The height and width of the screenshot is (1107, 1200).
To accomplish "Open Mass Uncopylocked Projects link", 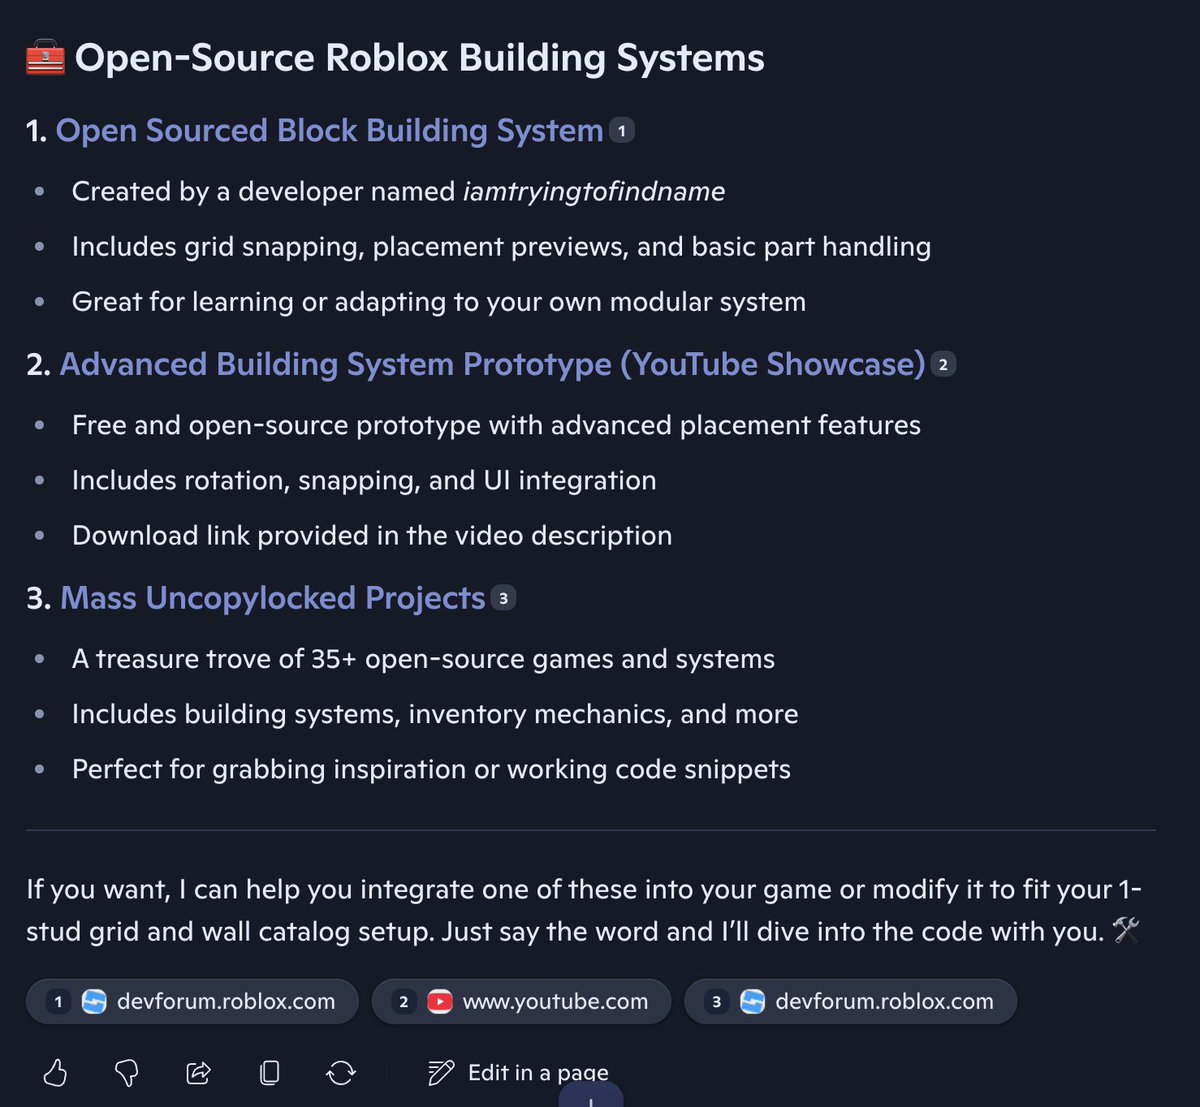I will [273, 598].
